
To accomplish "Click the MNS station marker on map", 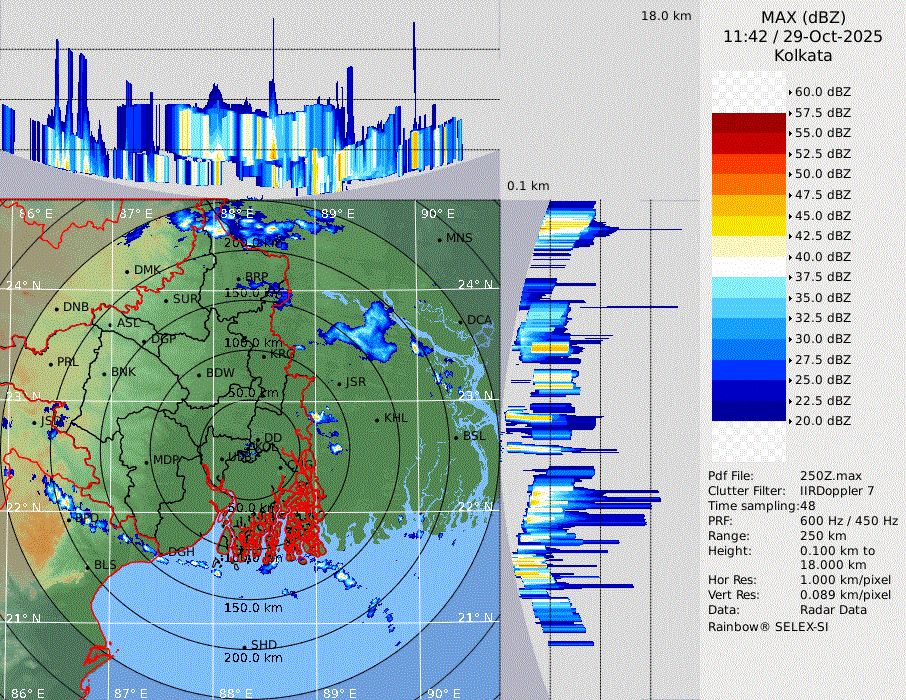I will click(x=440, y=239).
